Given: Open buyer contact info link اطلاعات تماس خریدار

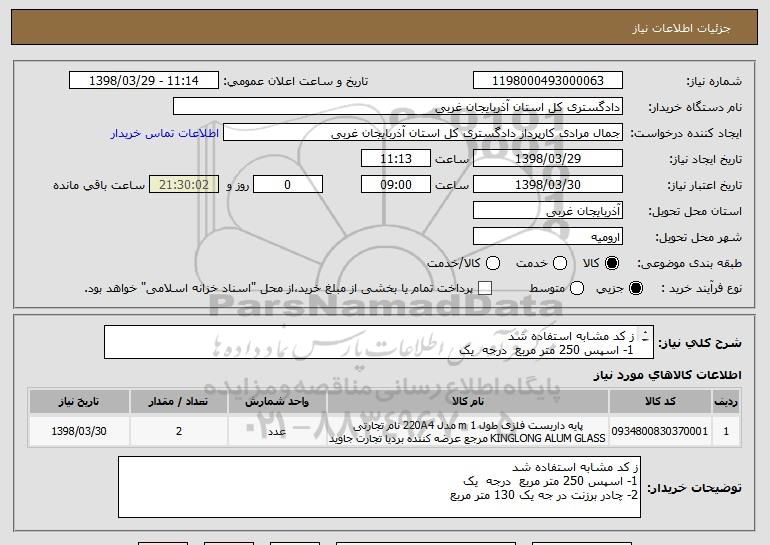Looking at the screenshot, I should pyautogui.click(x=165, y=133).
